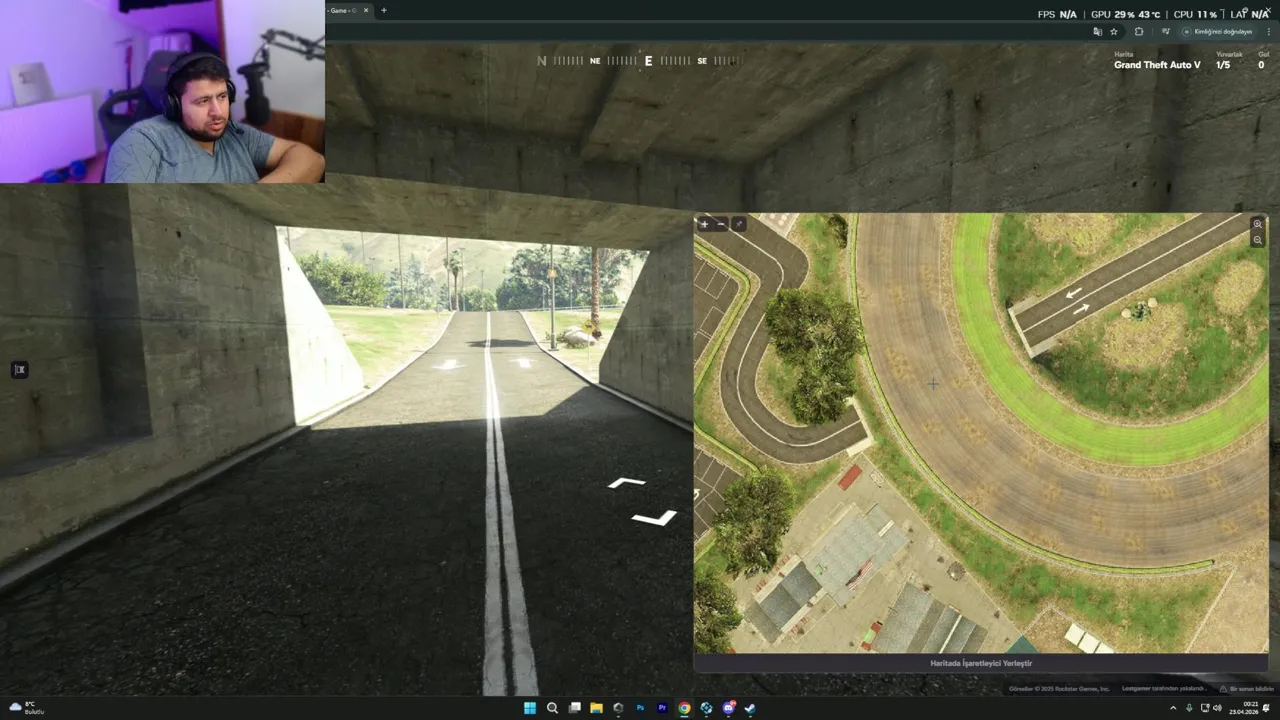Select the Game browser tab
The width and height of the screenshot is (1280, 720).
coord(343,10)
